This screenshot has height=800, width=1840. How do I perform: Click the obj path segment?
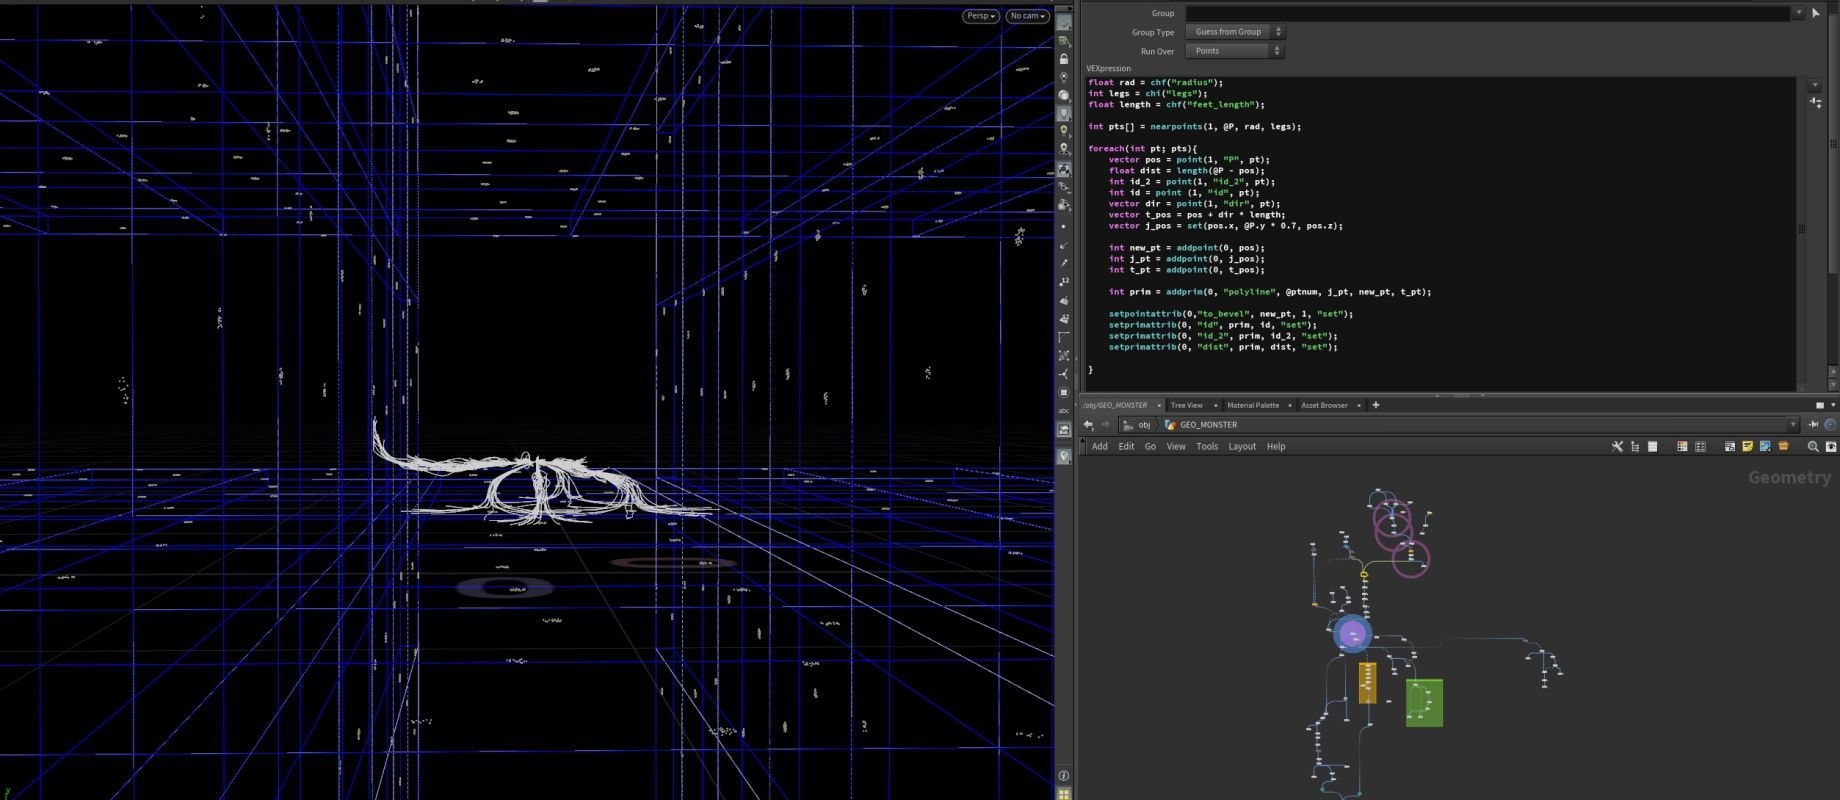pyautogui.click(x=1144, y=425)
